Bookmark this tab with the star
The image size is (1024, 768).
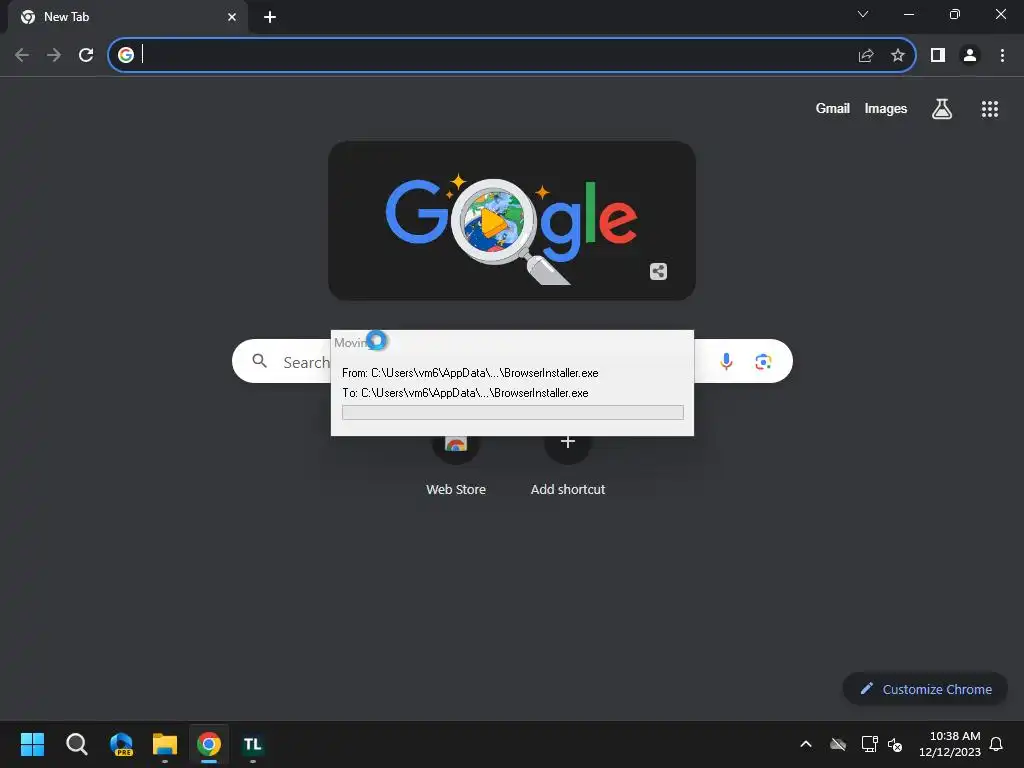pyautogui.click(x=898, y=56)
